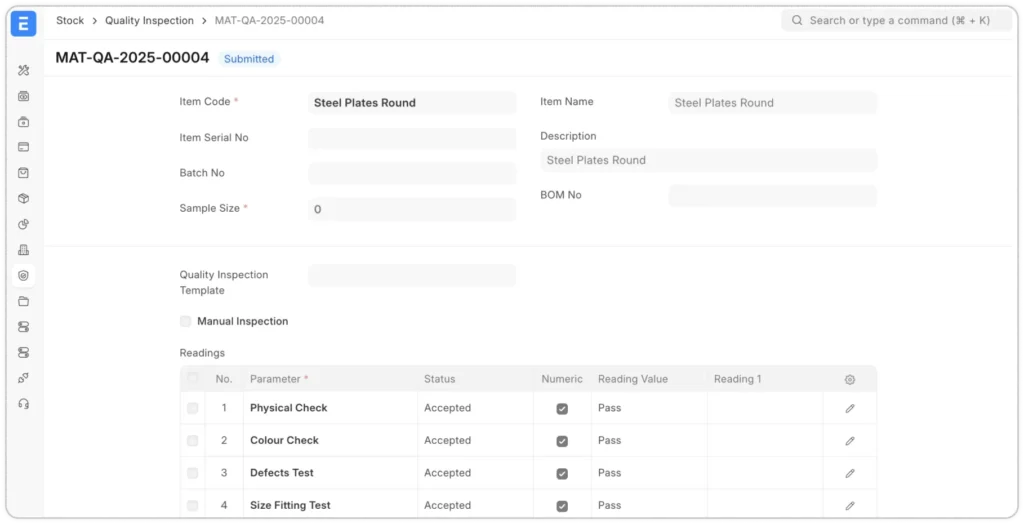Viewport: 1024px width, 524px height.
Task: Toggle the Manual Inspection checkbox
Action: [x=186, y=321]
